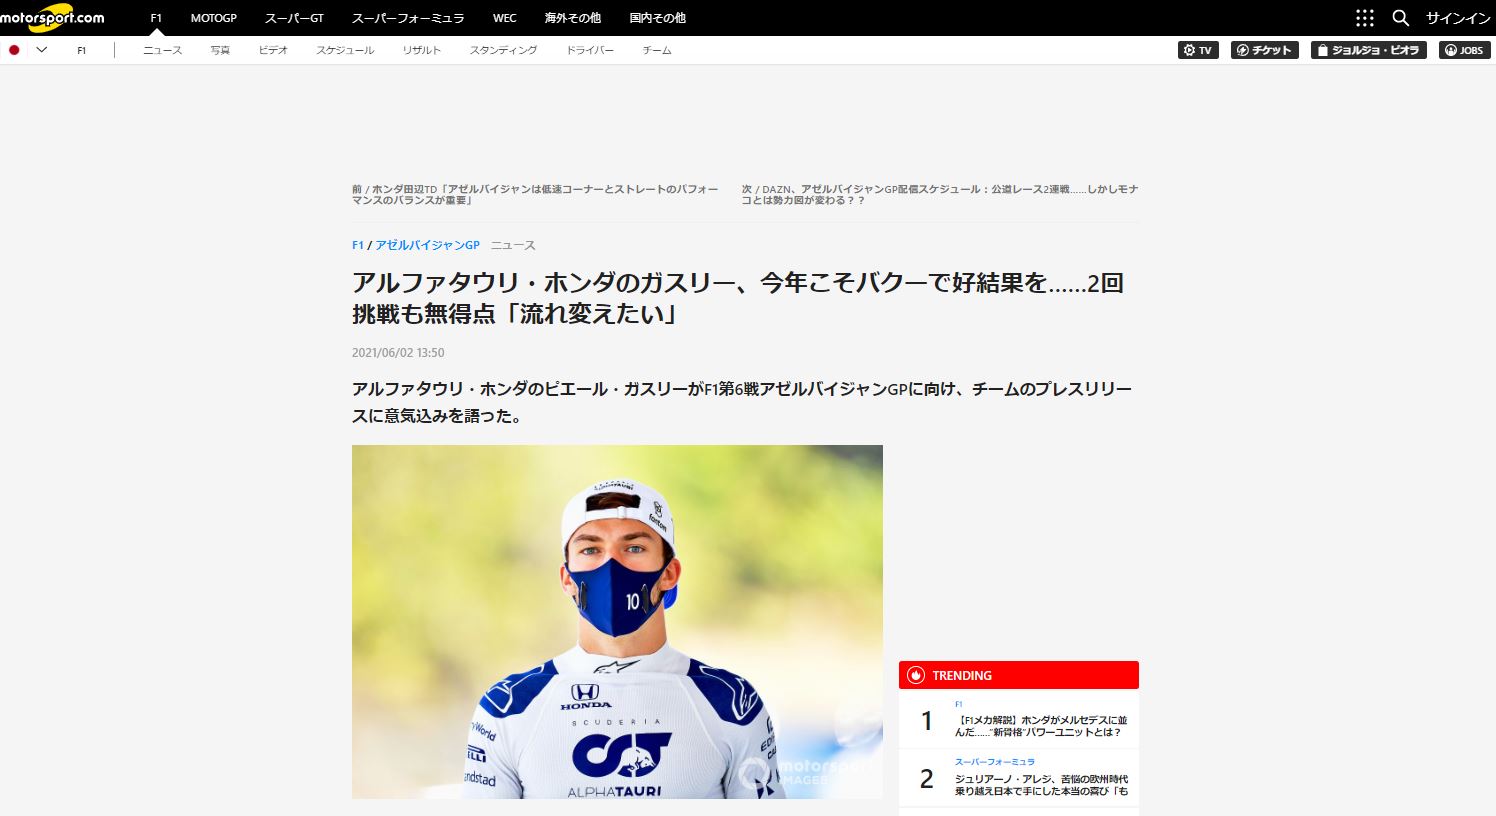Click the JOBS button
Screen dimensions: 1496x816
pos(1465,50)
